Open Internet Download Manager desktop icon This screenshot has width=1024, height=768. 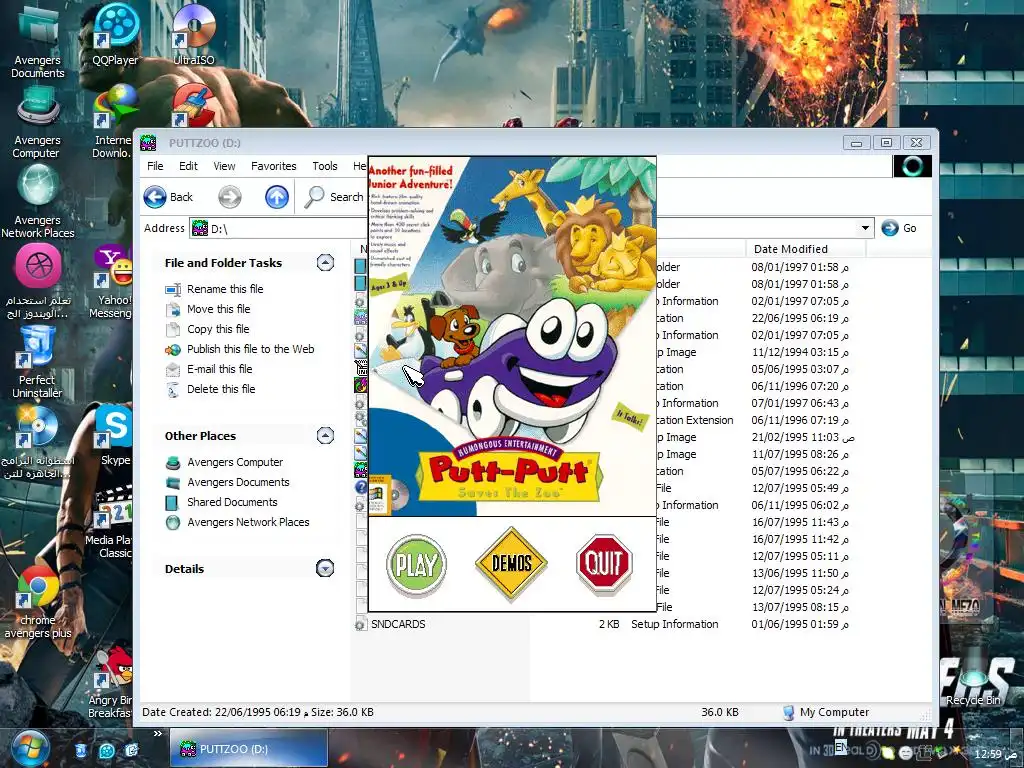(114, 122)
